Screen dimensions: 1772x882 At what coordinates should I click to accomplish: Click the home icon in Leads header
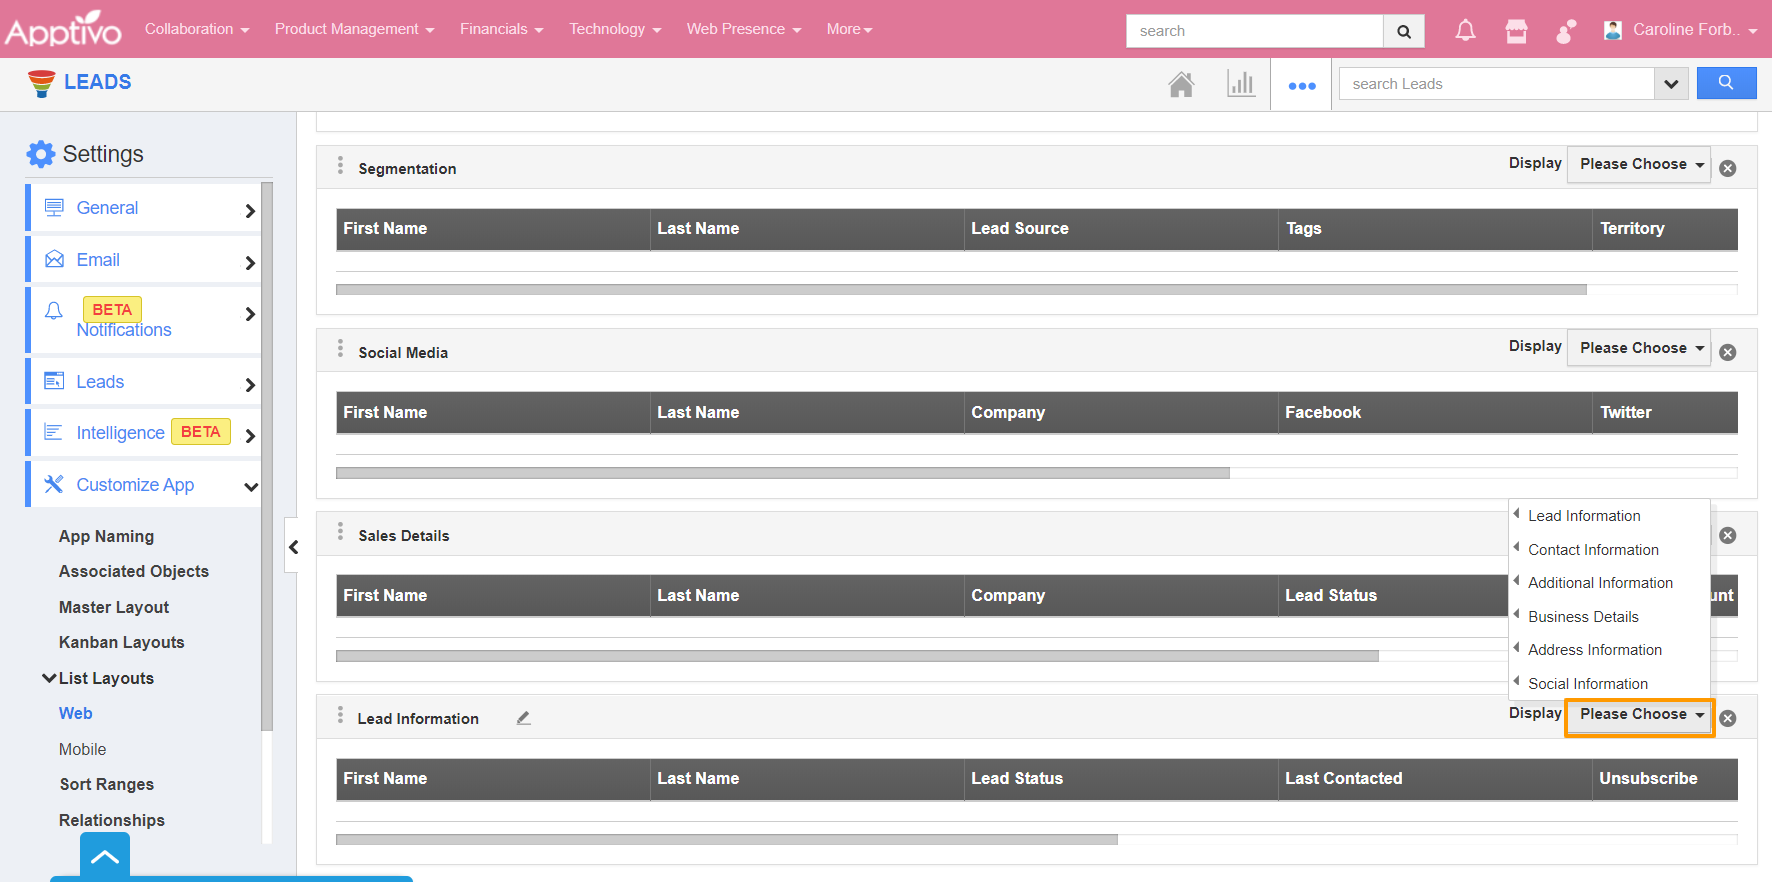click(1181, 85)
